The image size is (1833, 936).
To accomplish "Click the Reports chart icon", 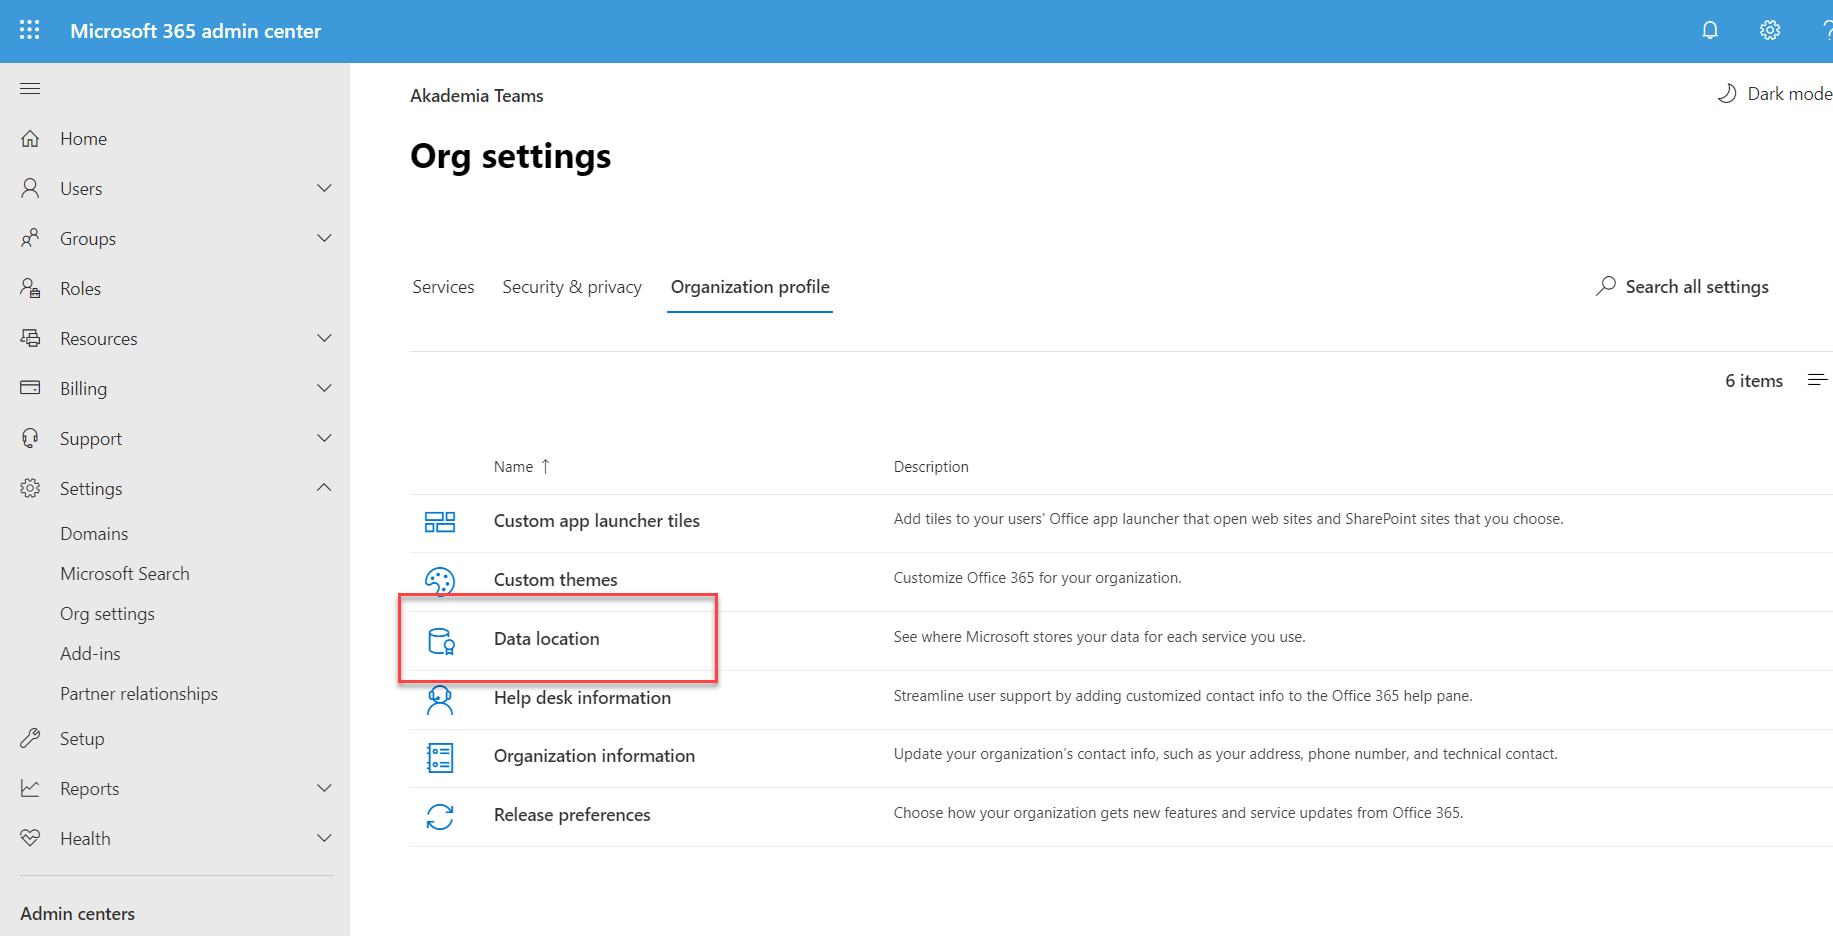I will coord(31,788).
